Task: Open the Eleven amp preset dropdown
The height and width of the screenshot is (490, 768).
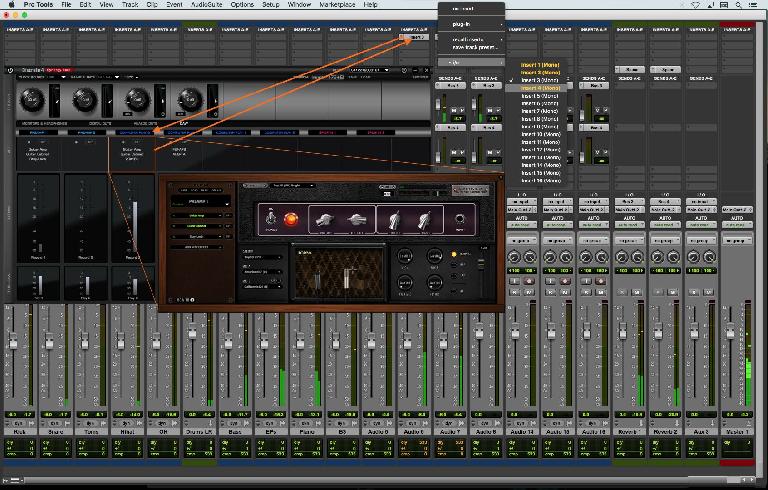Action: 293,186
